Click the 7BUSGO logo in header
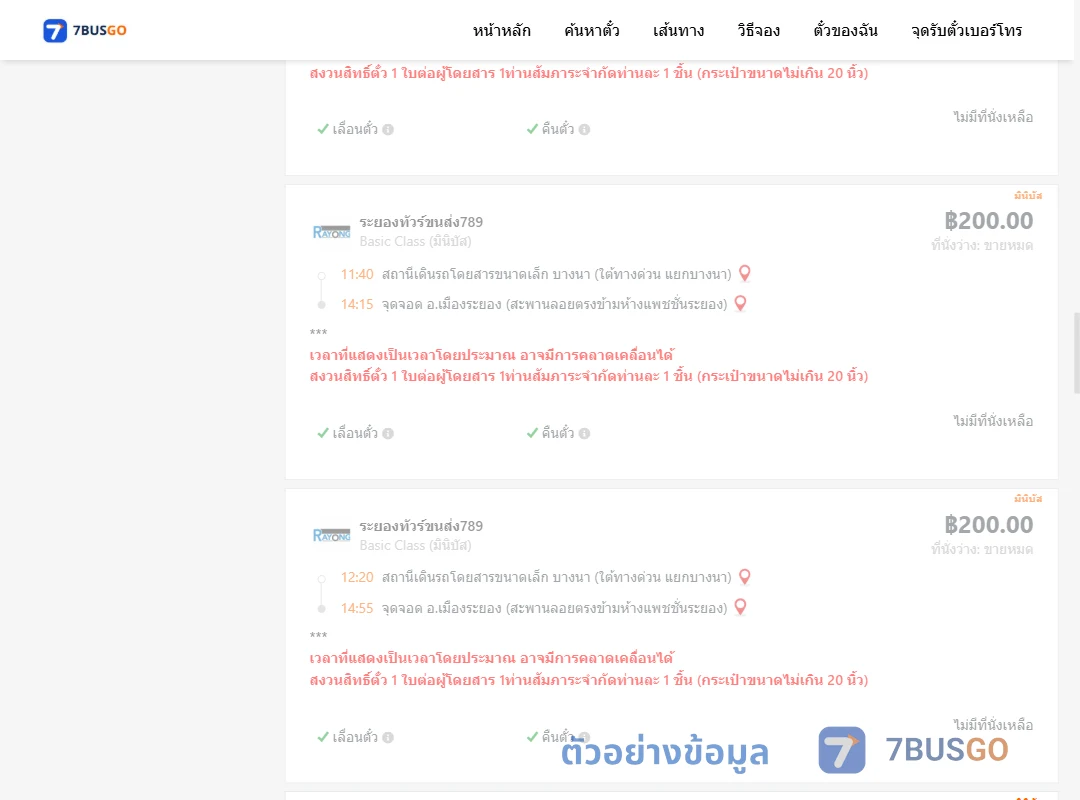Screen dimensions: 1080x800 coord(85,30)
